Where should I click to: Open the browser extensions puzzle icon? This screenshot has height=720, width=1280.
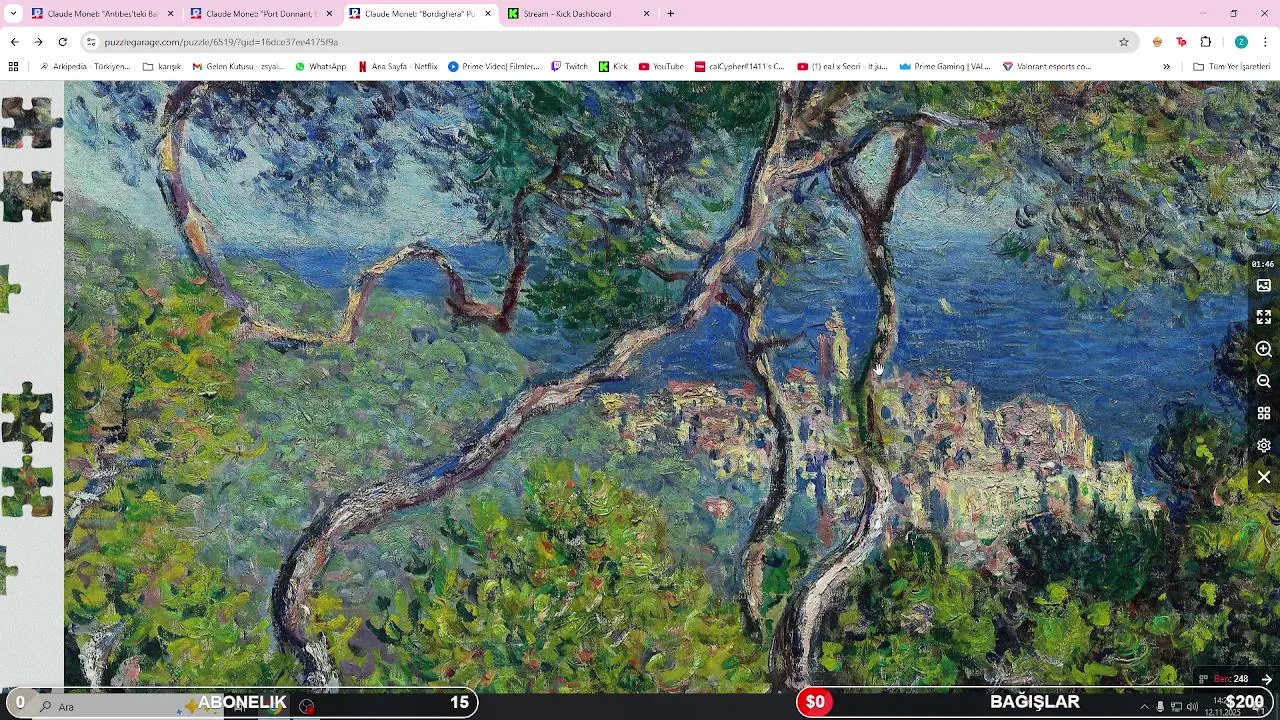click(1205, 42)
